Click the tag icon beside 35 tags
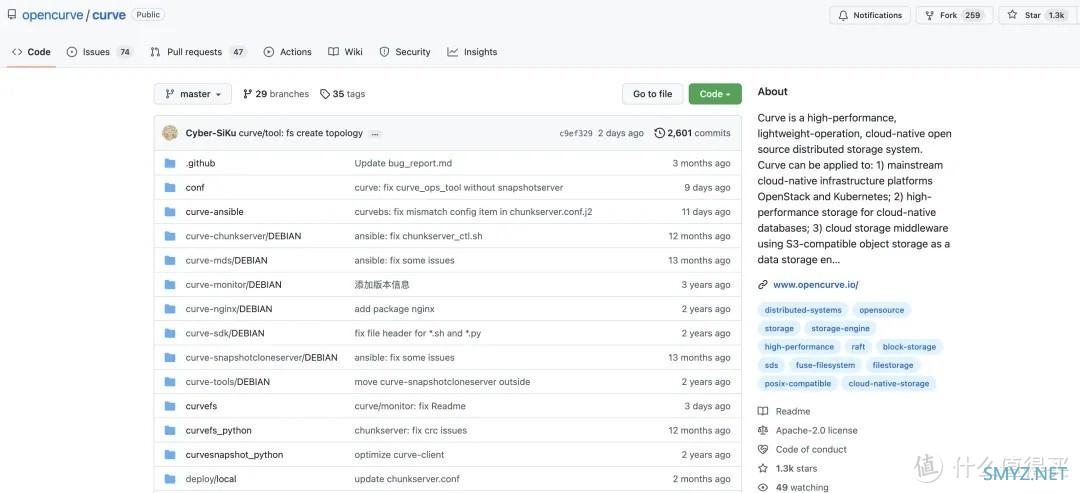The width and height of the screenshot is (1080, 493). coord(325,94)
